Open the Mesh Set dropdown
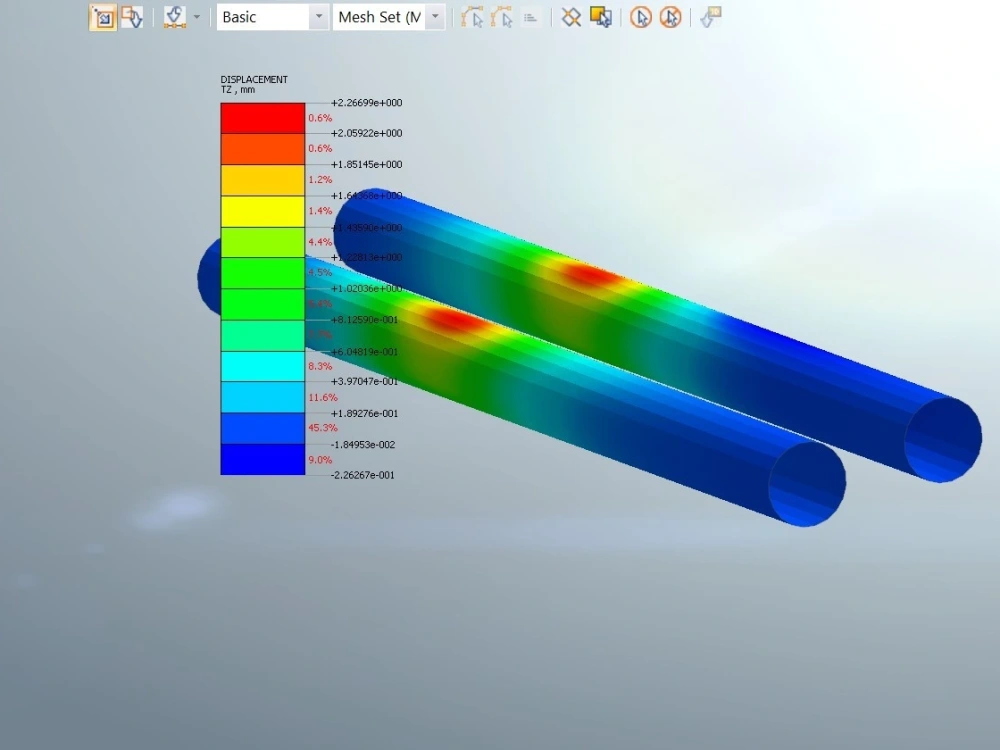Viewport: 1000px width, 750px height. point(434,17)
